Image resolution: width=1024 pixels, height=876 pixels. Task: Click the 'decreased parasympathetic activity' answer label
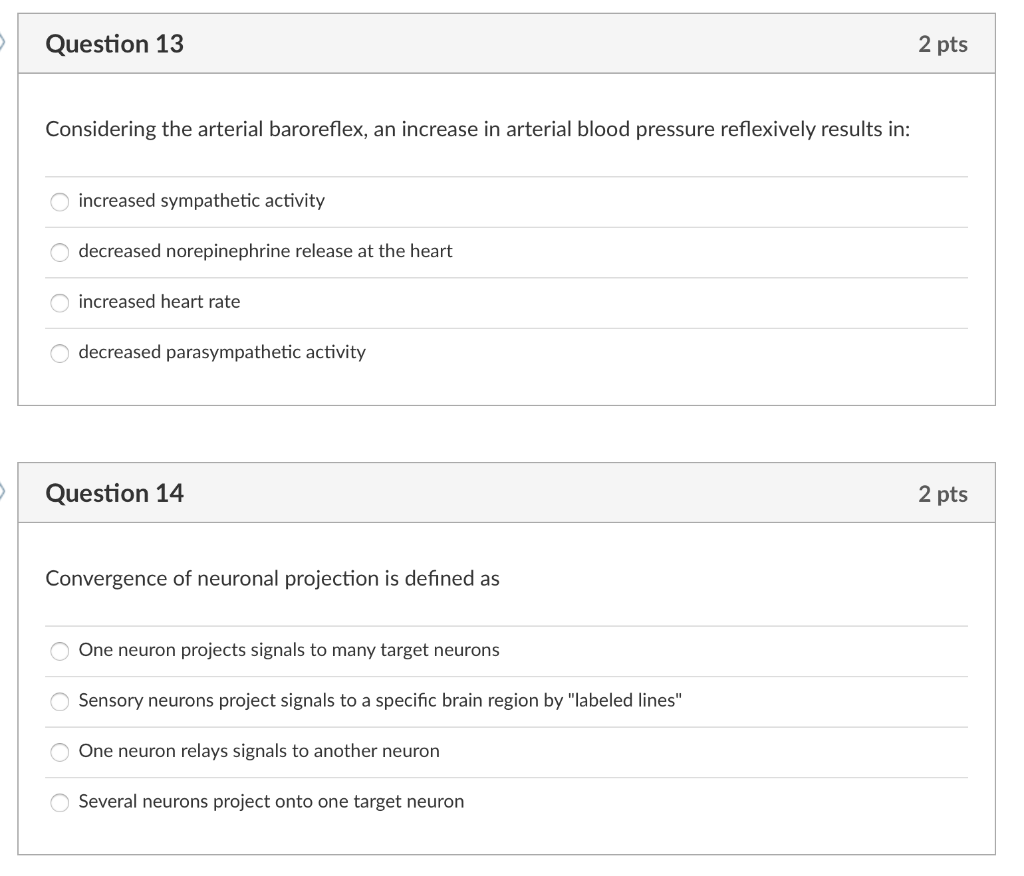(x=222, y=353)
